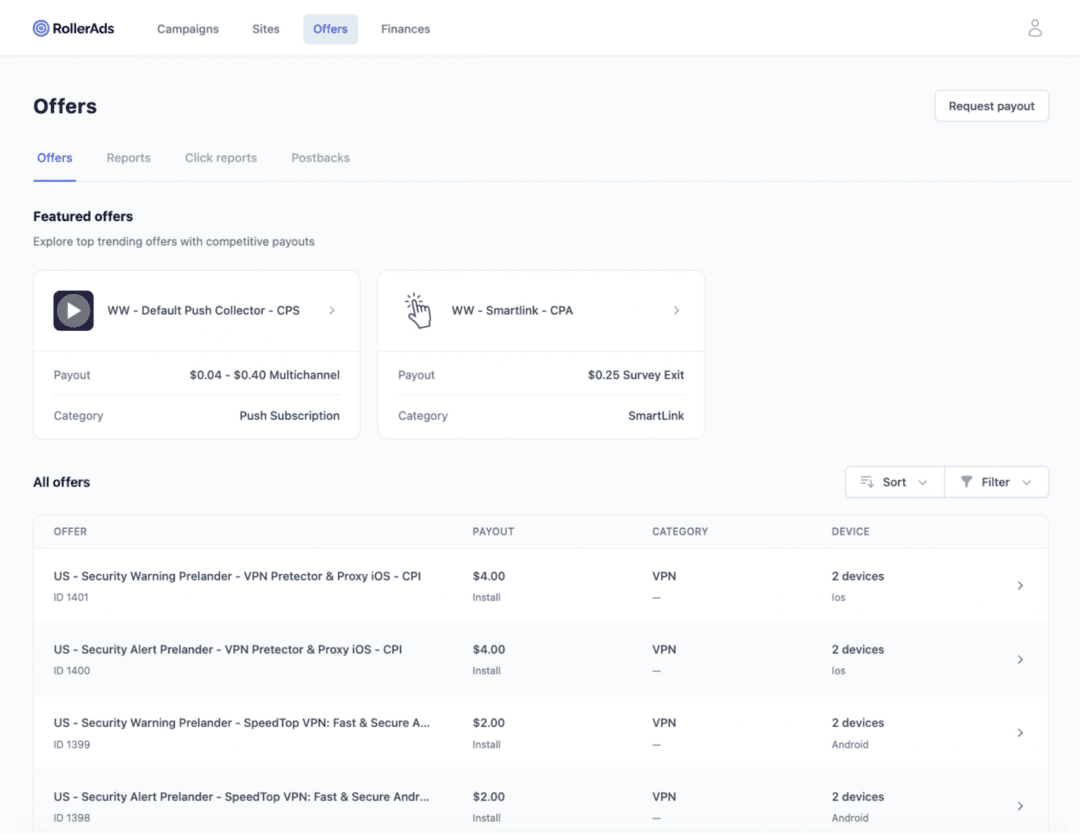
Task: Click $2.00 payout in ID 1399 row
Action: (x=489, y=723)
